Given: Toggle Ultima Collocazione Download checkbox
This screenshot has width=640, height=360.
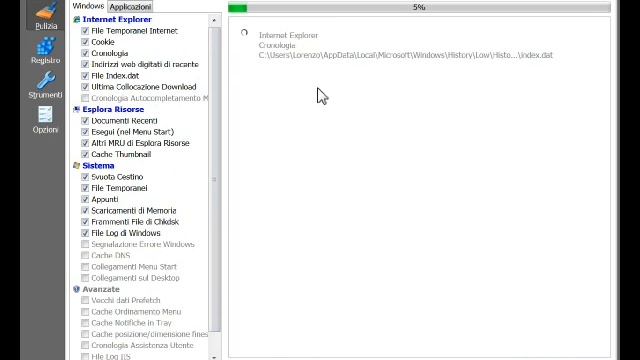Looking at the screenshot, I should pyautogui.click(x=85, y=87).
